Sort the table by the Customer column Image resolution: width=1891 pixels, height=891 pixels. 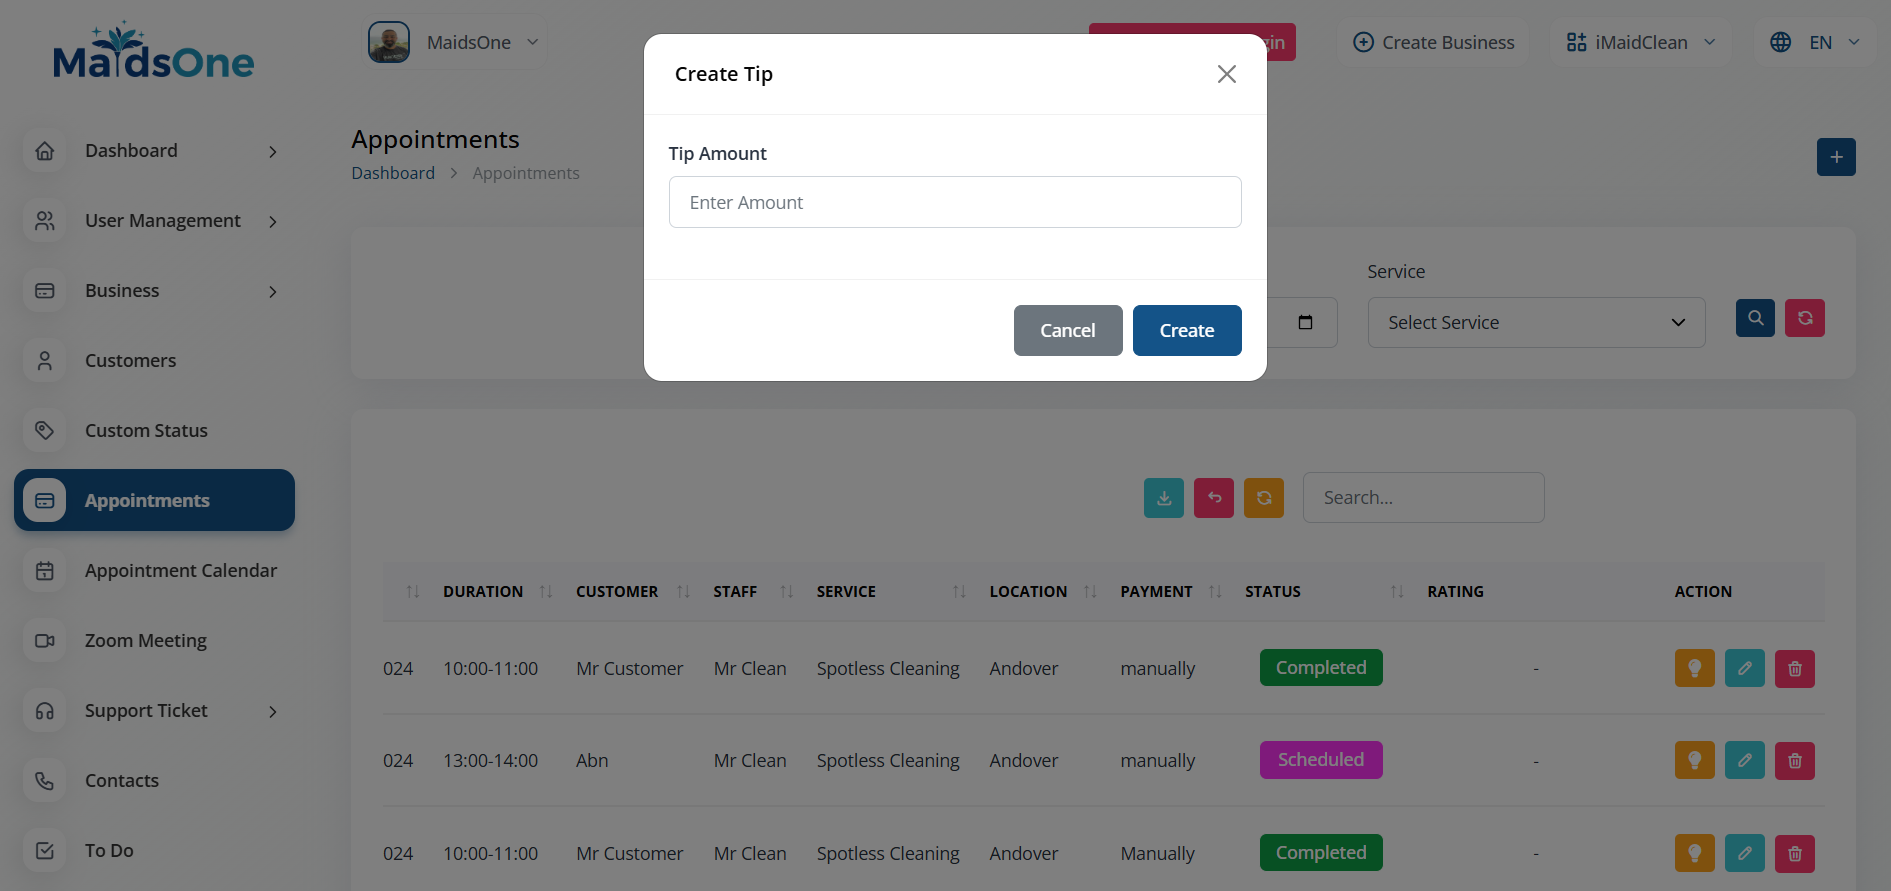[x=683, y=592]
